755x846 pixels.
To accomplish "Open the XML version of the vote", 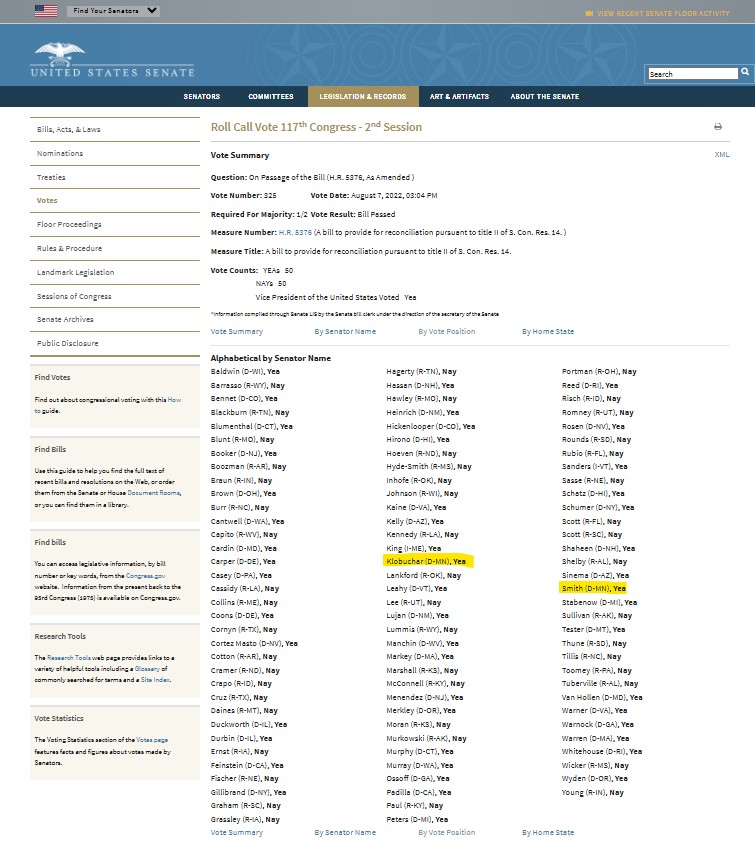I will click(722, 155).
